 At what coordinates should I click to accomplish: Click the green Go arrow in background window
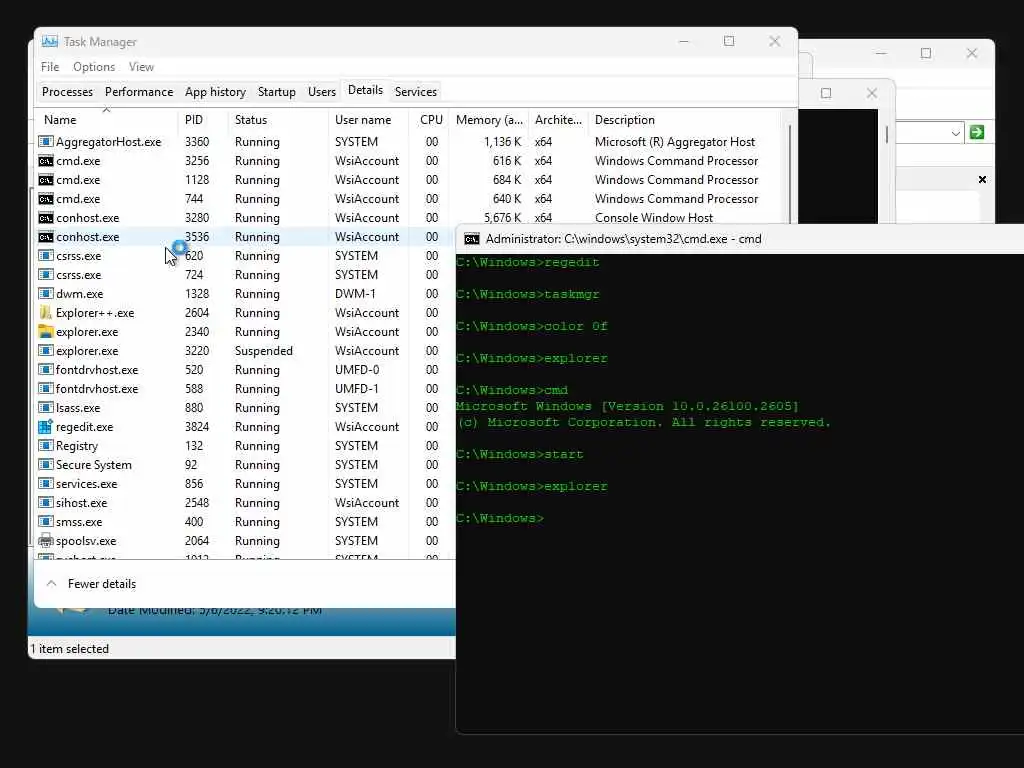pyautogui.click(x=977, y=133)
